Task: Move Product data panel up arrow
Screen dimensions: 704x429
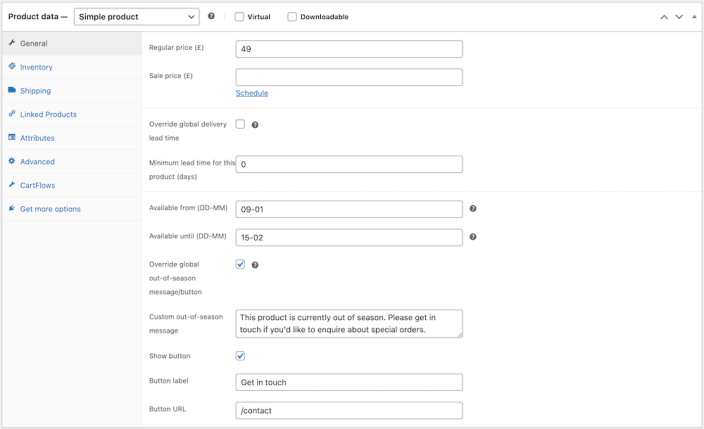Action: point(663,17)
